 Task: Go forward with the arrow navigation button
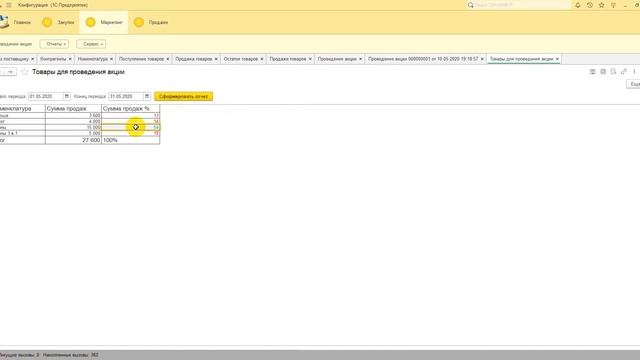10,72
